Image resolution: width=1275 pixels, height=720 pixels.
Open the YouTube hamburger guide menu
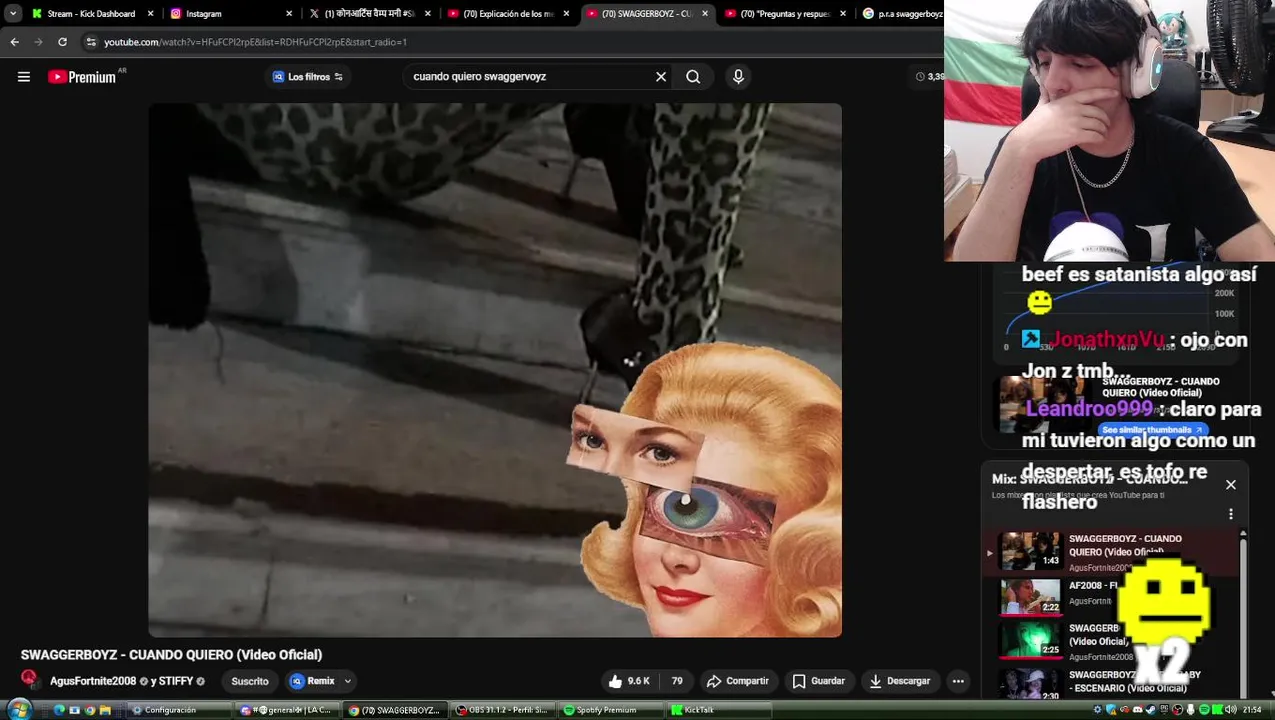tap(24, 77)
